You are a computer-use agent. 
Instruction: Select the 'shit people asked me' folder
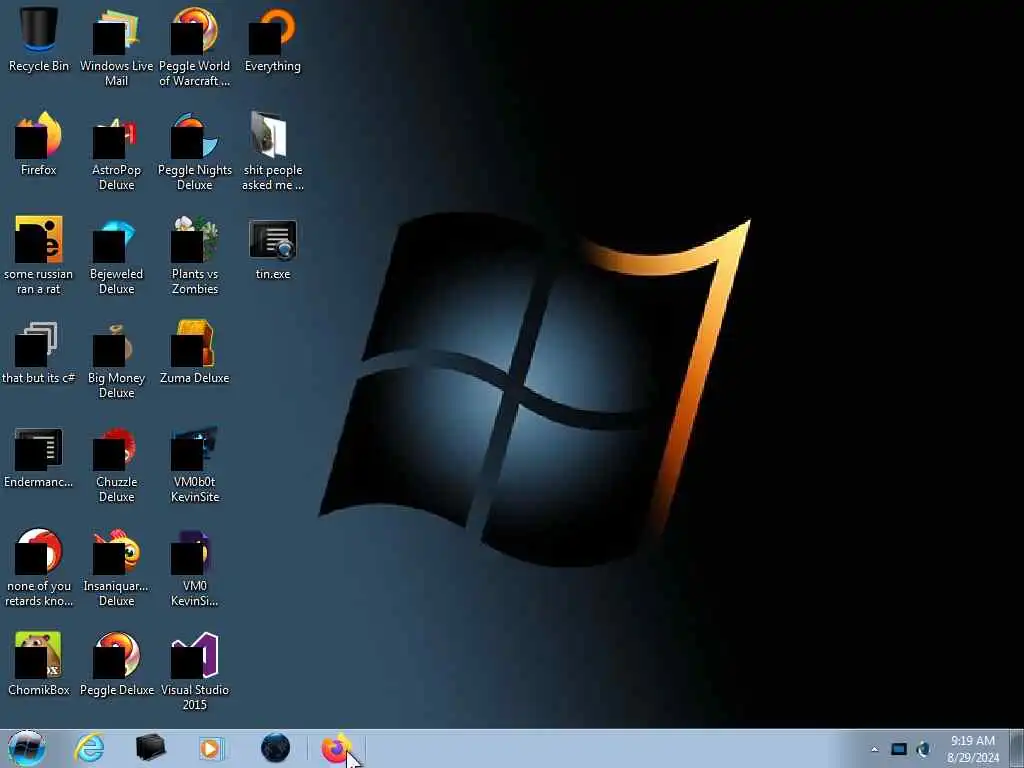[x=273, y=152]
